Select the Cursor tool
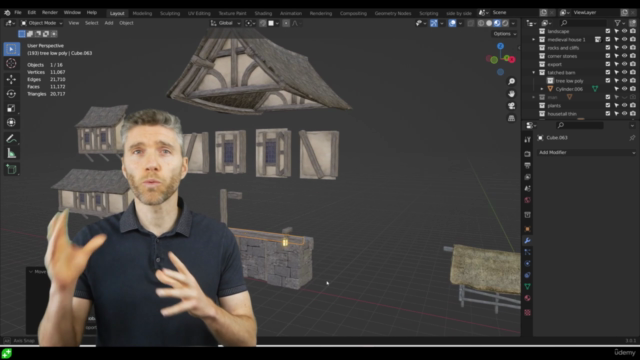This screenshot has width=640, height=360. click(x=11, y=63)
